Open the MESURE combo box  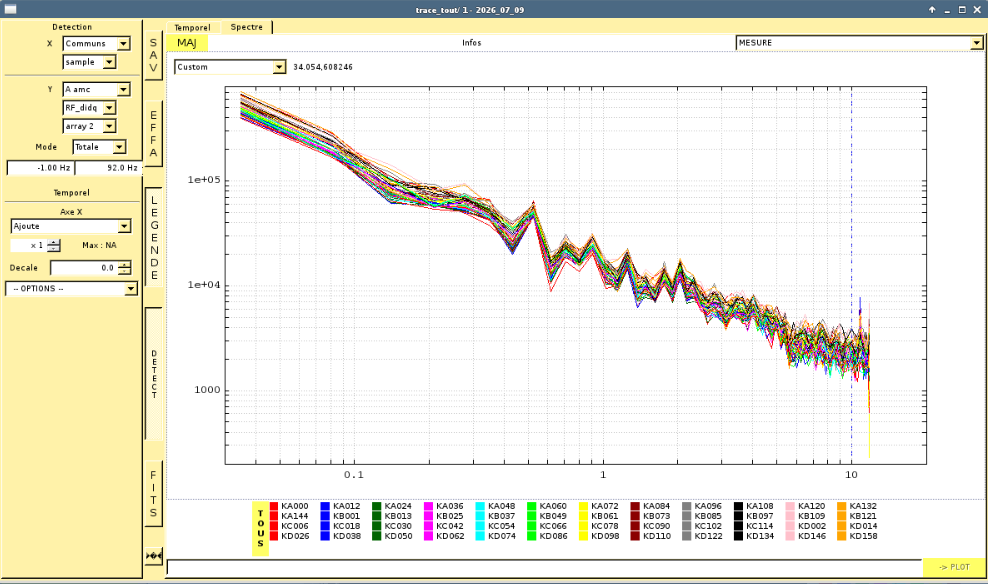[x=859, y=43]
